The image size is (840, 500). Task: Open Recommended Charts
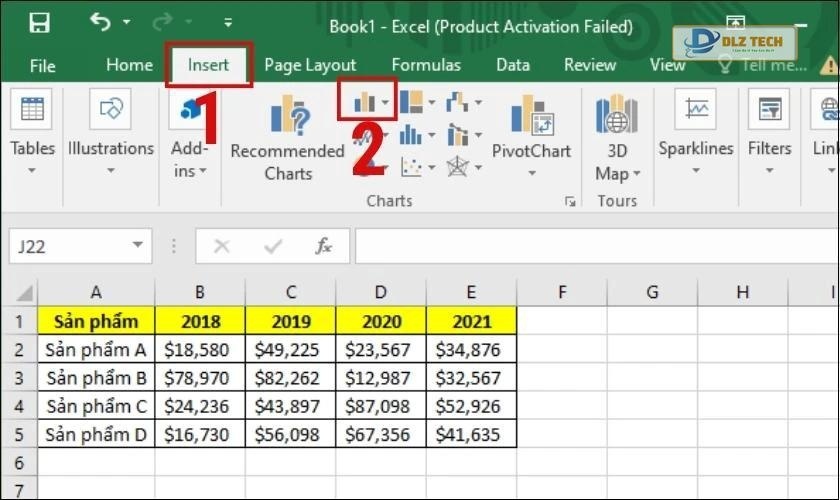(x=287, y=137)
